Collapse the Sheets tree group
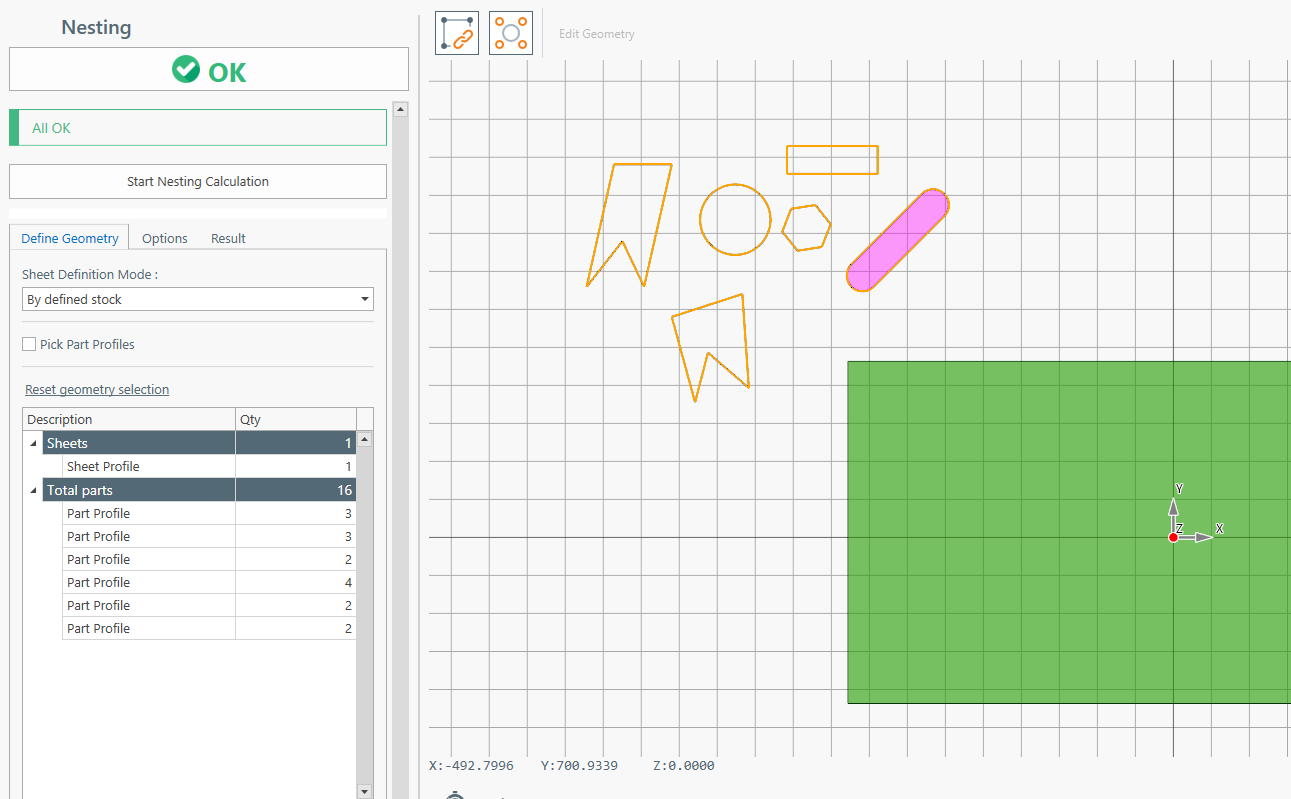Screen dimensions: 1291x799 click(33, 444)
